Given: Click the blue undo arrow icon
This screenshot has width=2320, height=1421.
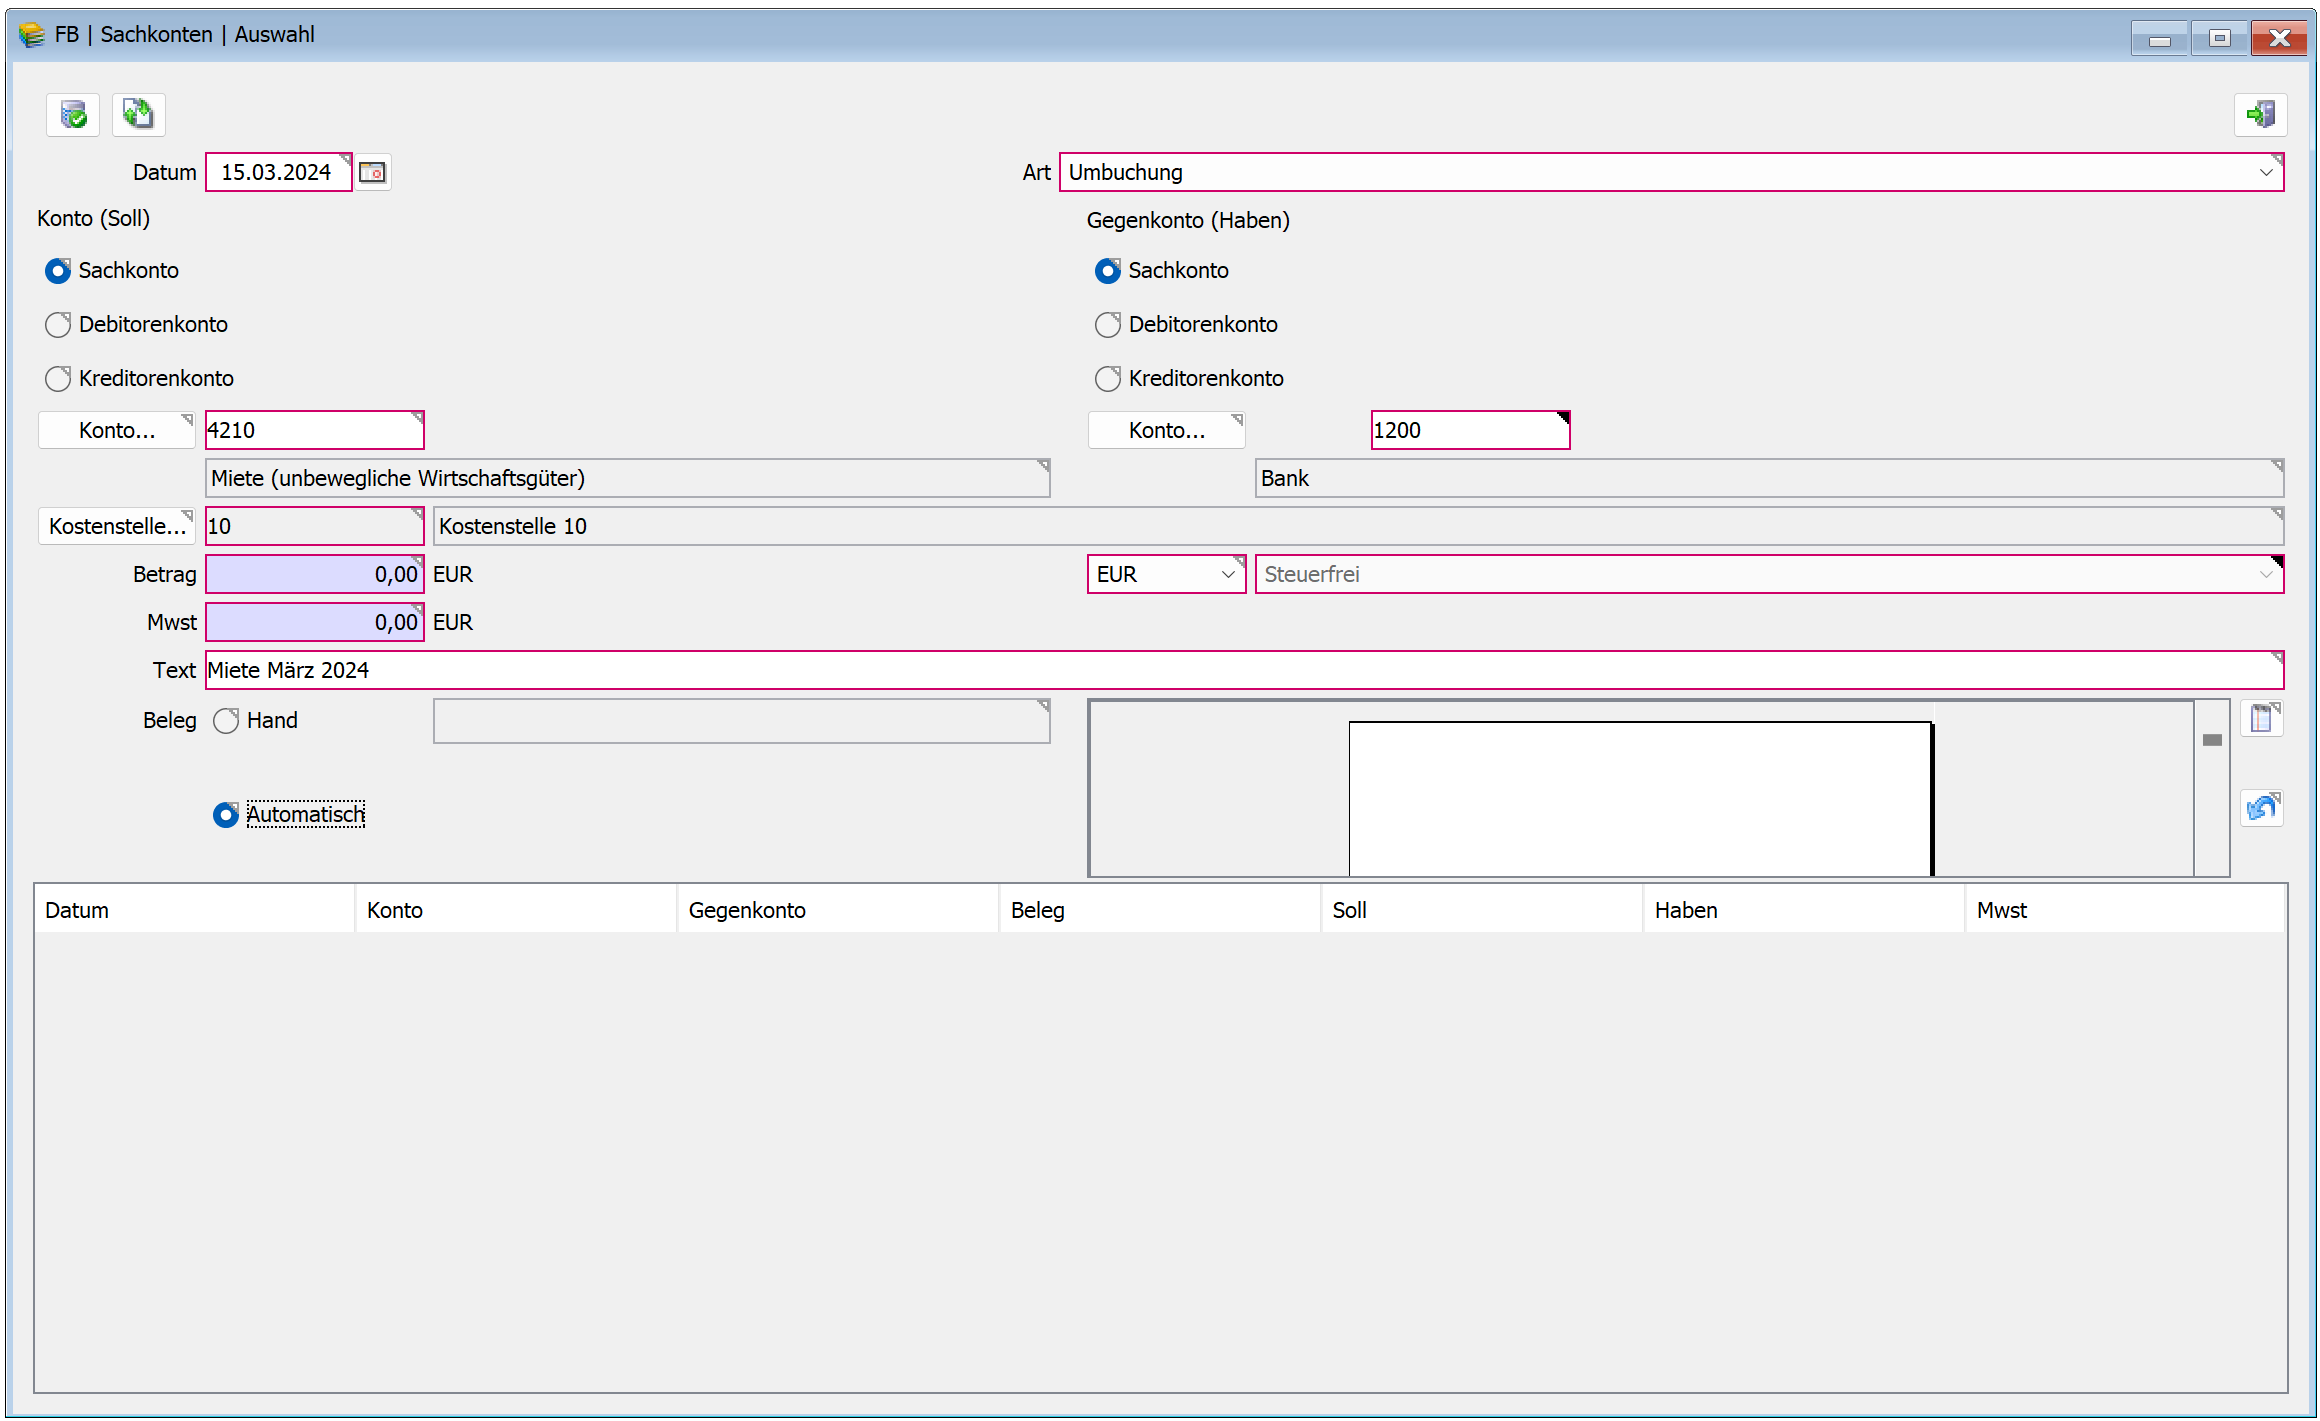Looking at the screenshot, I should [x=2261, y=807].
